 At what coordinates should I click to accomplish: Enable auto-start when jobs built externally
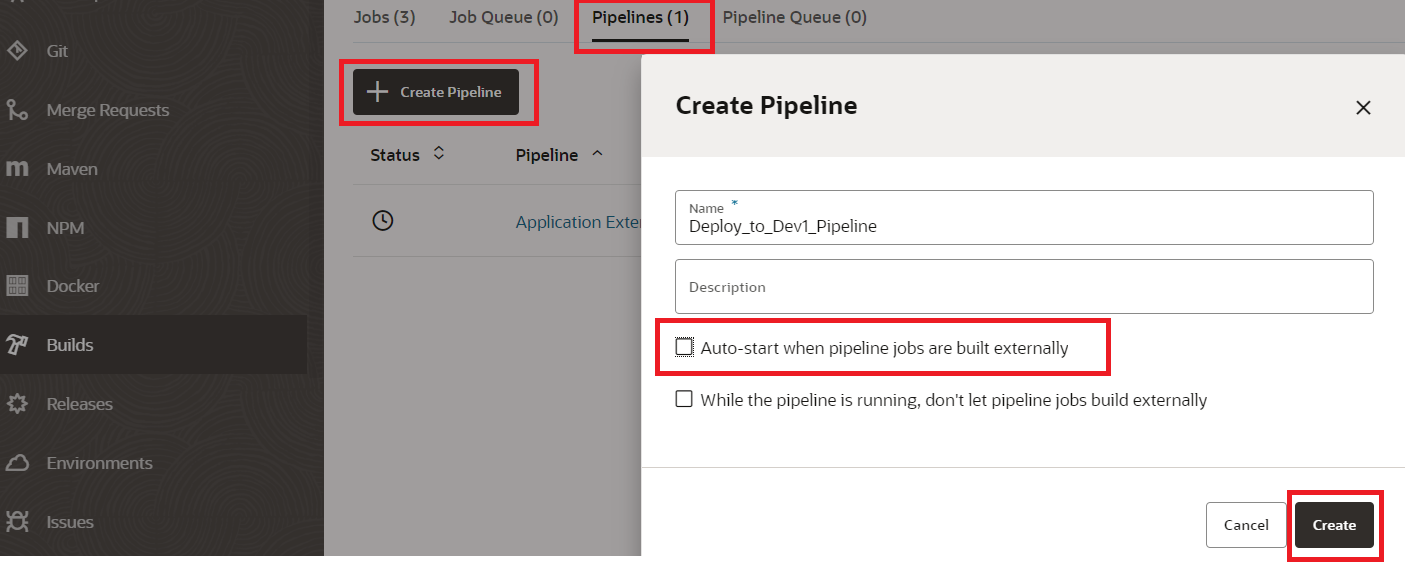[x=684, y=348]
